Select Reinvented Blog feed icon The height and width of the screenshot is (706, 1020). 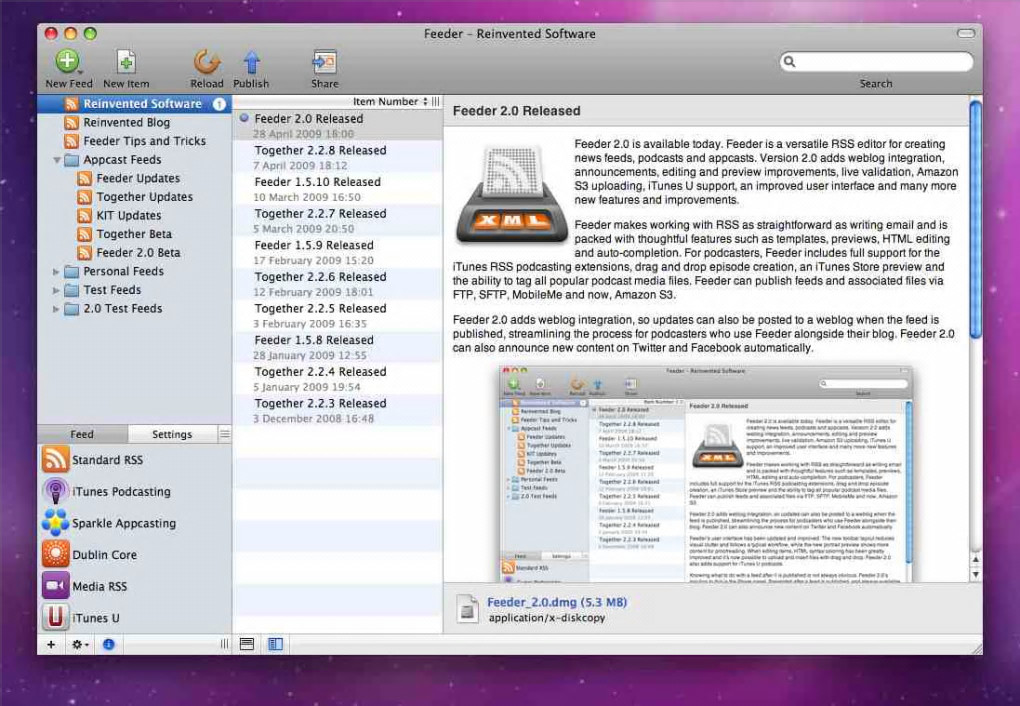click(x=72, y=122)
